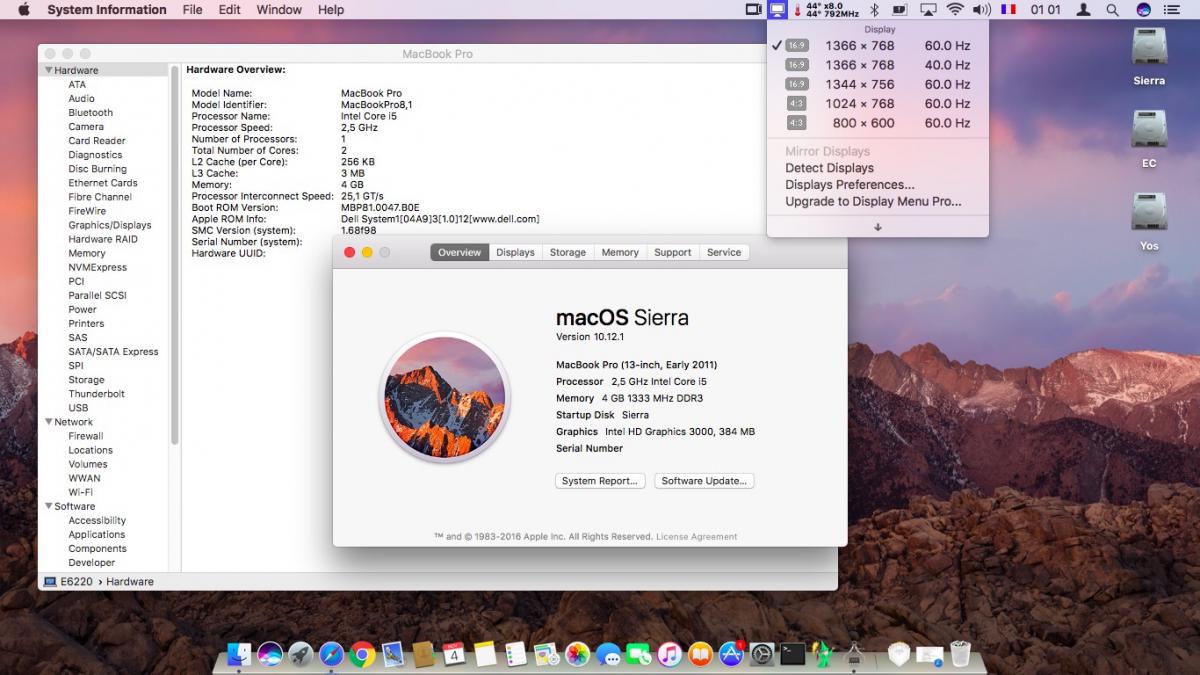This screenshot has height=675, width=1200.
Task: Click the System Report… button
Action: click(x=599, y=481)
